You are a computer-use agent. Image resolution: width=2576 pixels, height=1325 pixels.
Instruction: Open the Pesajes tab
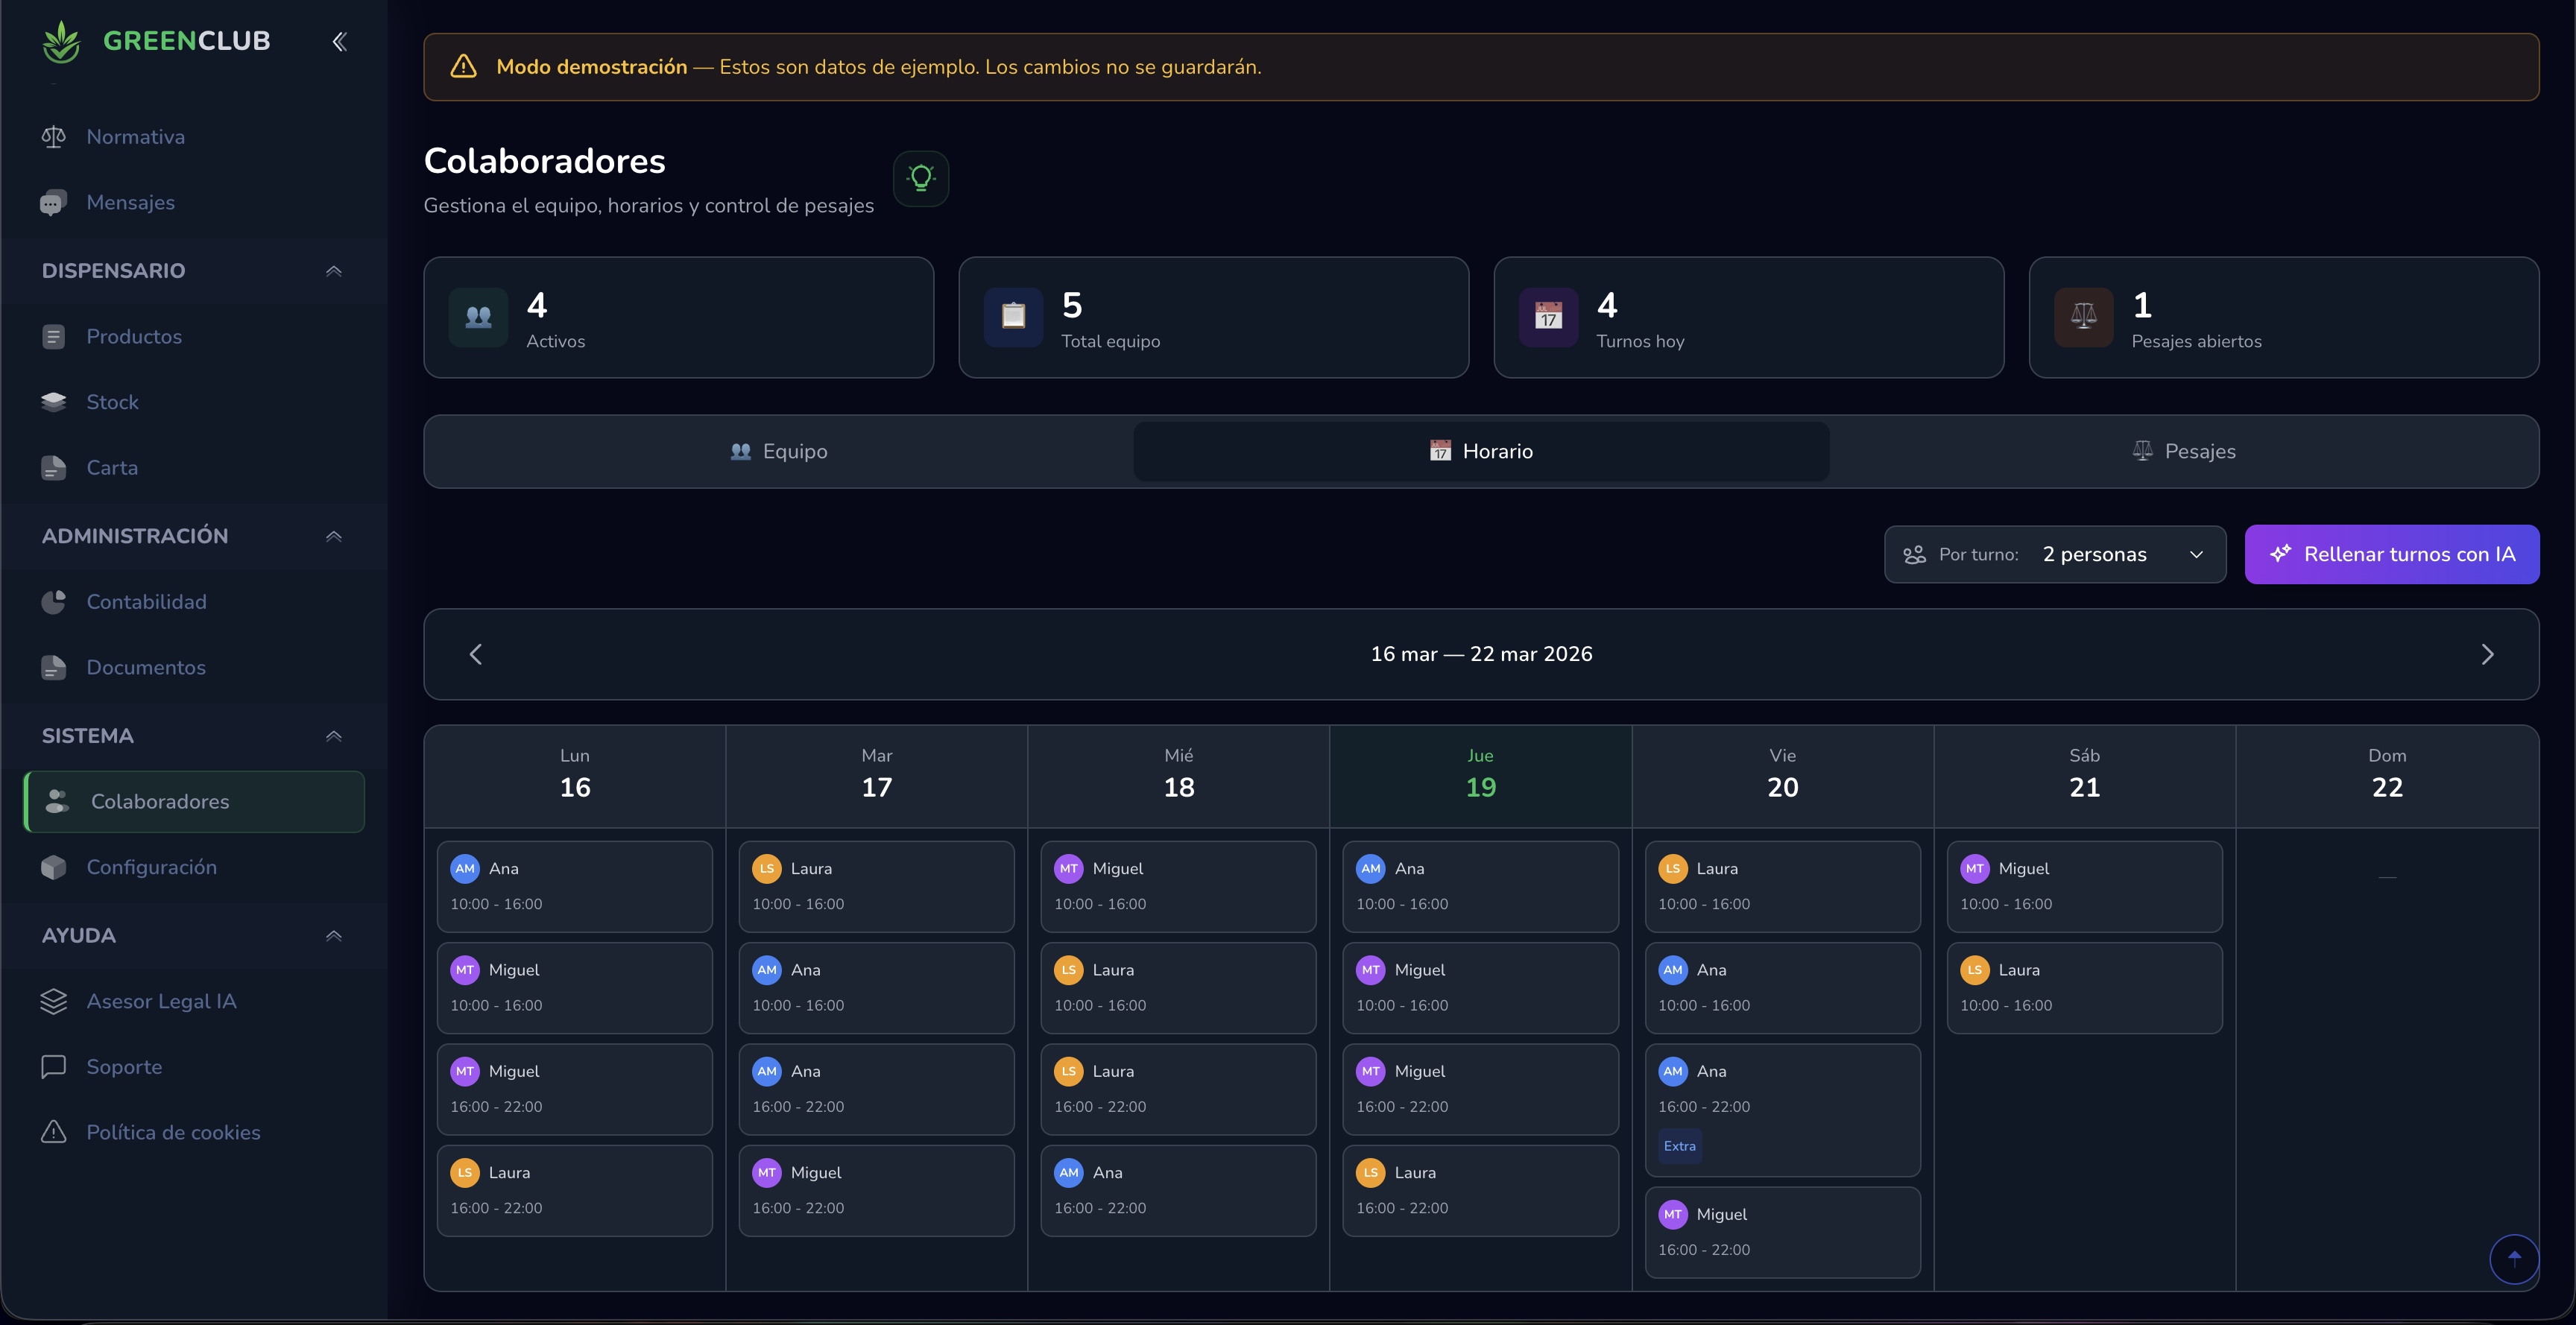tap(2184, 451)
